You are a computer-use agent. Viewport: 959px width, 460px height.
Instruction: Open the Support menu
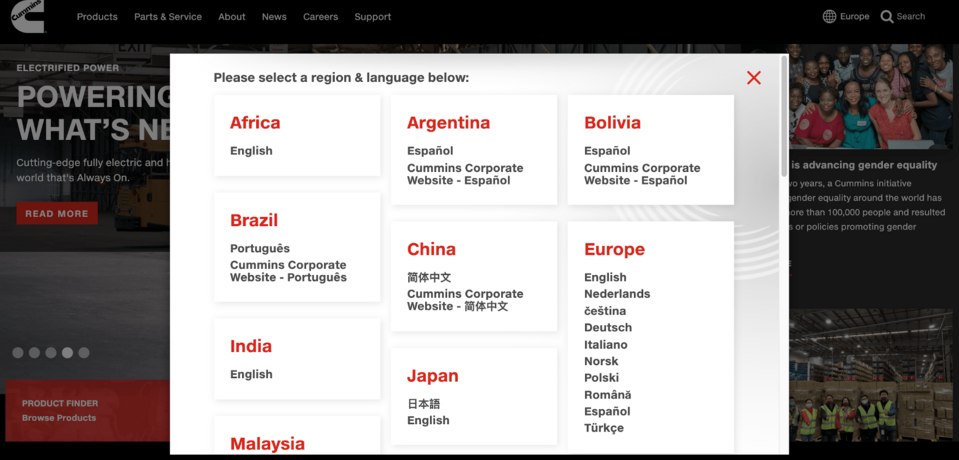click(372, 17)
